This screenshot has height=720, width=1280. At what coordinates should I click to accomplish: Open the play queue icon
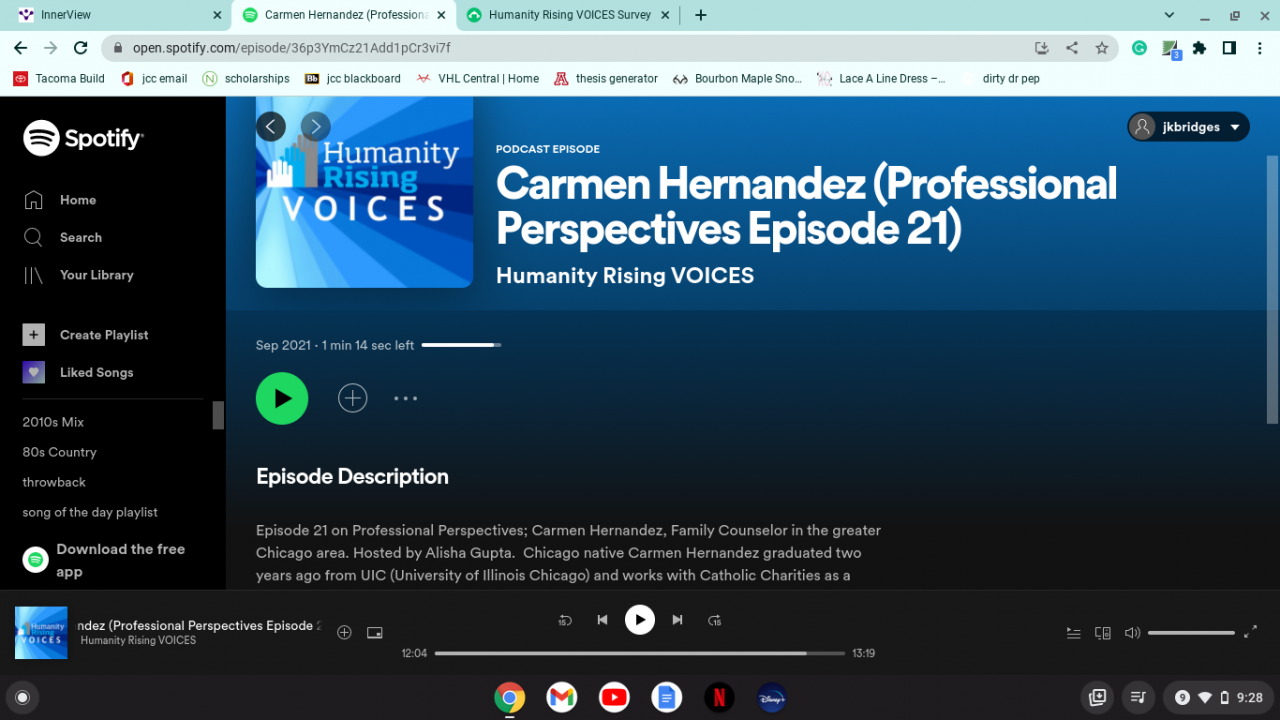(1074, 633)
